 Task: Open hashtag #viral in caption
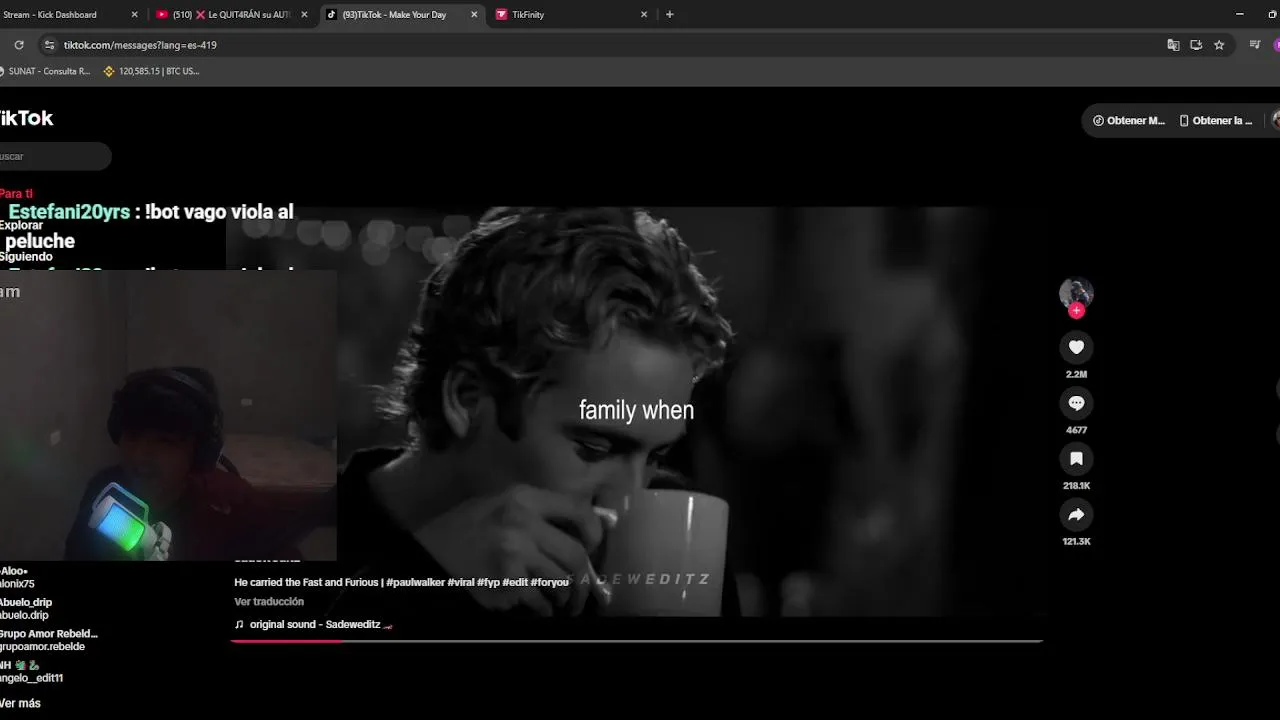[461, 582]
